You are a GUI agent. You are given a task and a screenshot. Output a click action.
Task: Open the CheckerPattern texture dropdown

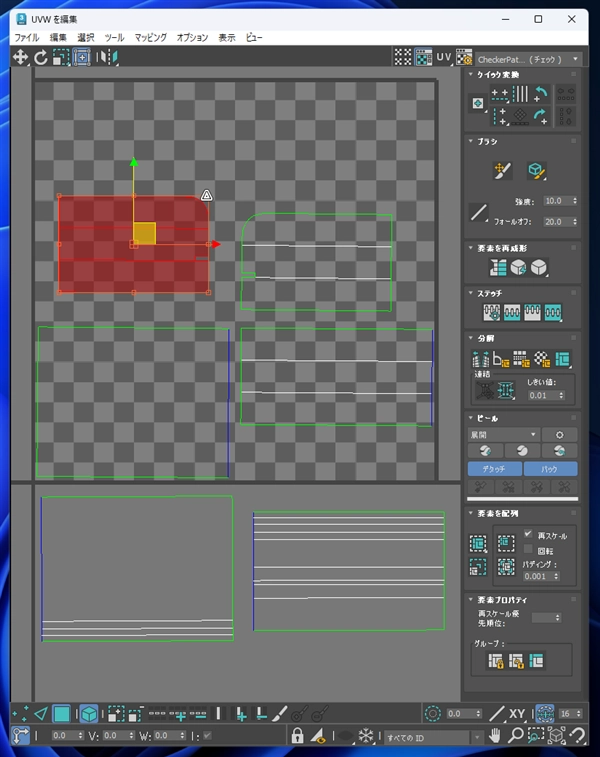point(529,59)
